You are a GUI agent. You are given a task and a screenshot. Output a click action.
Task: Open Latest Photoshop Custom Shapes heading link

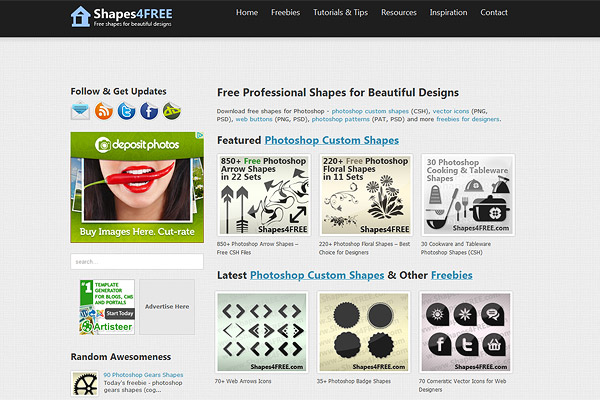click(x=317, y=275)
